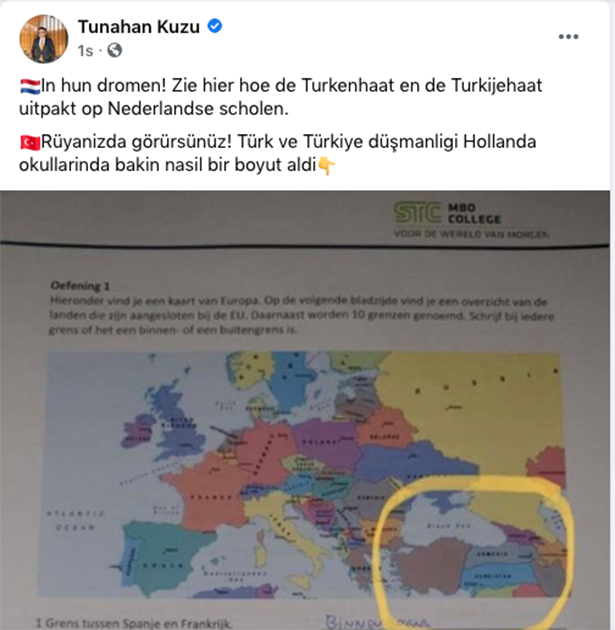Click the Oefening 1 heading in the photo

coord(80,286)
